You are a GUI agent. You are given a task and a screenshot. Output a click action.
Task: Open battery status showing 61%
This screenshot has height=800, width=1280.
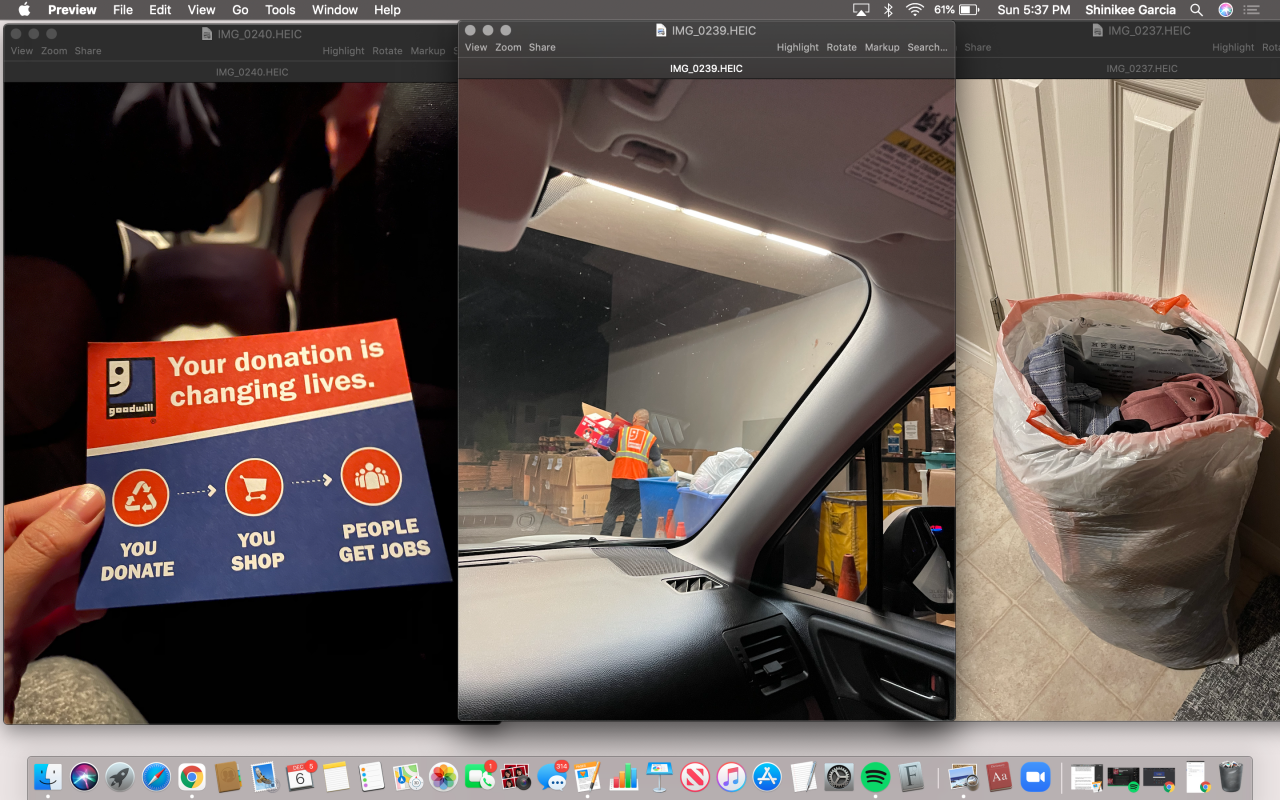coord(956,10)
